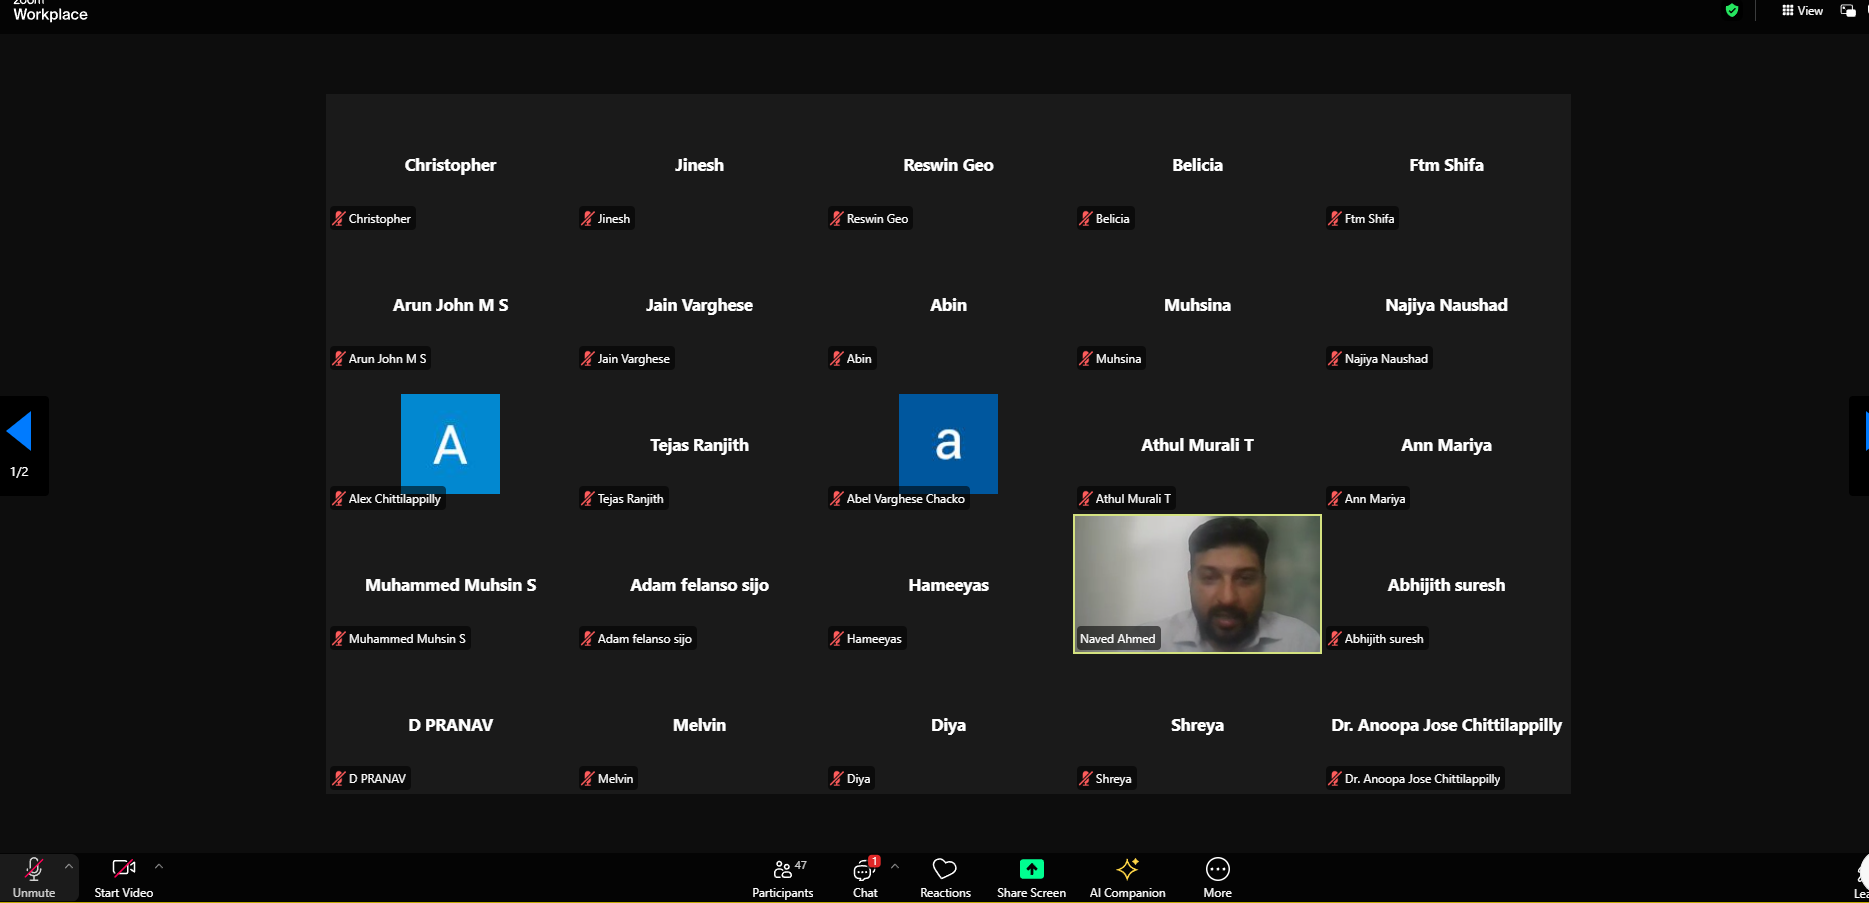
Task: Select the Dr. Anoopa Jose Chittilappilly tile
Action: click(1446, 725)
